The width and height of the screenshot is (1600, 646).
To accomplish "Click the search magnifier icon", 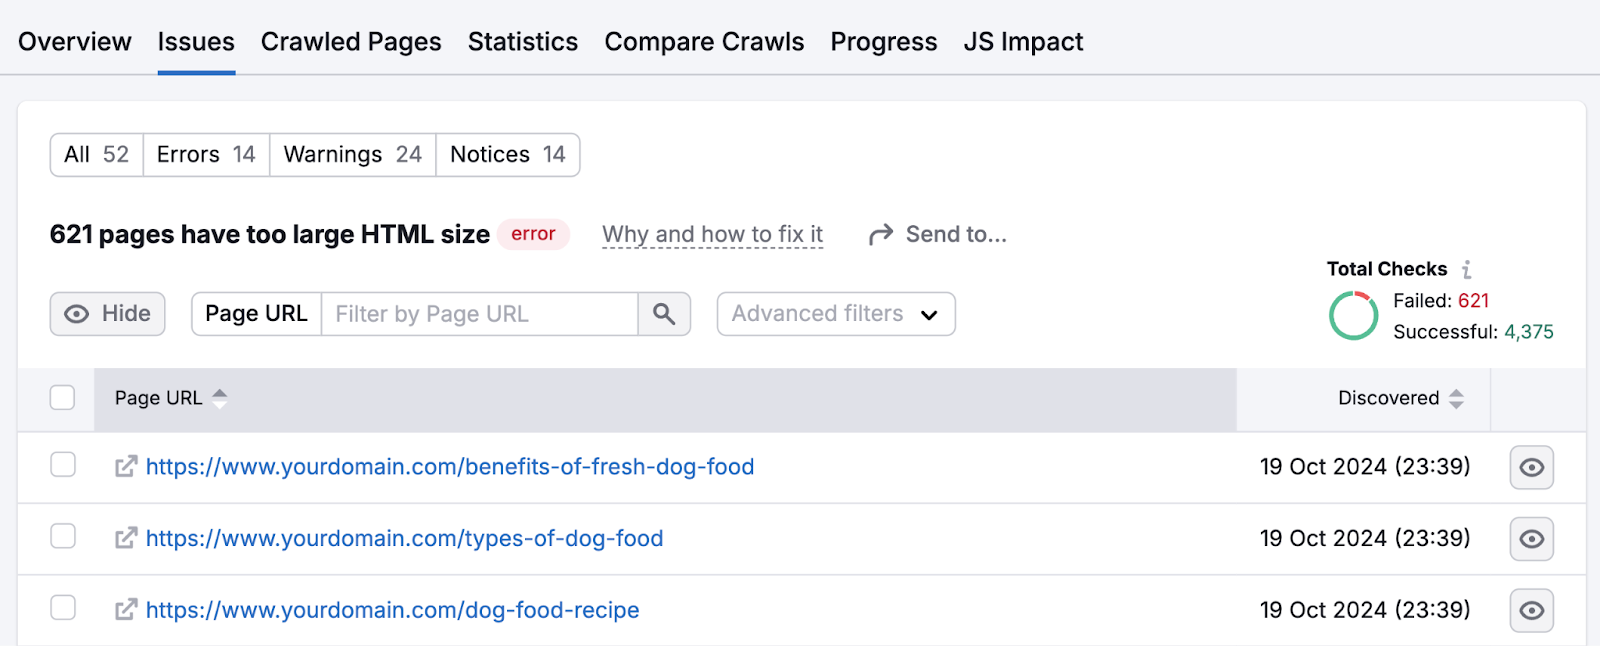I will [x=664, y=314].
